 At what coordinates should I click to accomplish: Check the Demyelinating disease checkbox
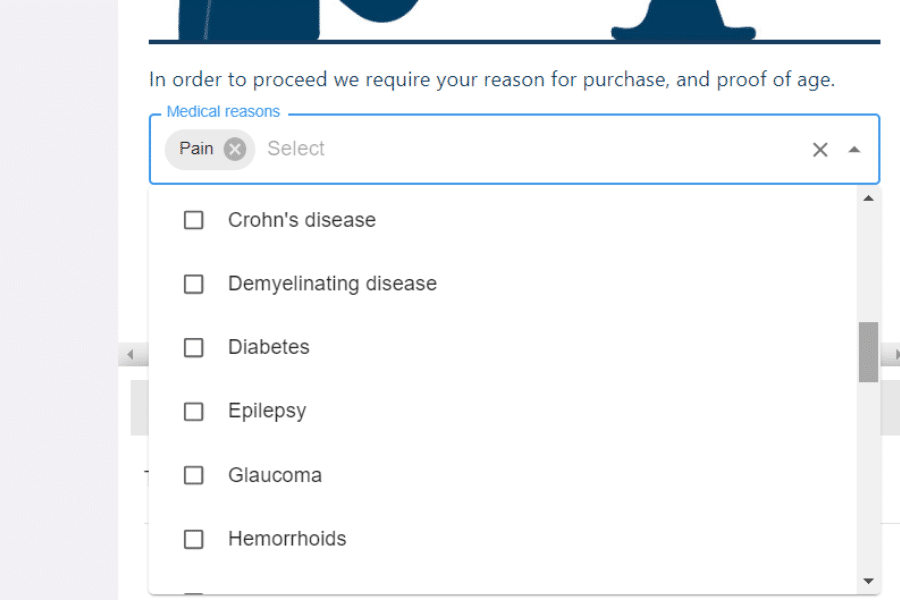point(193,284)
